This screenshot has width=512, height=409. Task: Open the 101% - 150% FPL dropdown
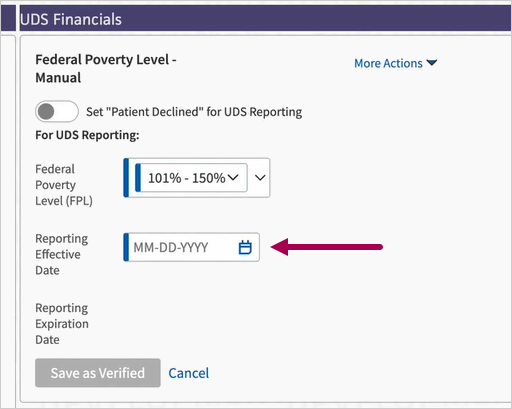[x=191, y=178]
